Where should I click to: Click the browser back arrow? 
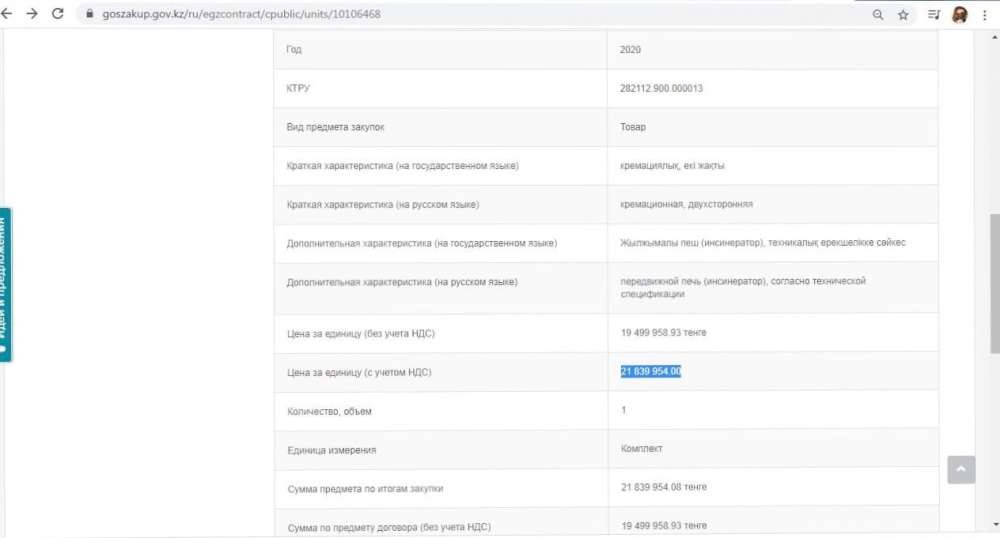point(8,14)
